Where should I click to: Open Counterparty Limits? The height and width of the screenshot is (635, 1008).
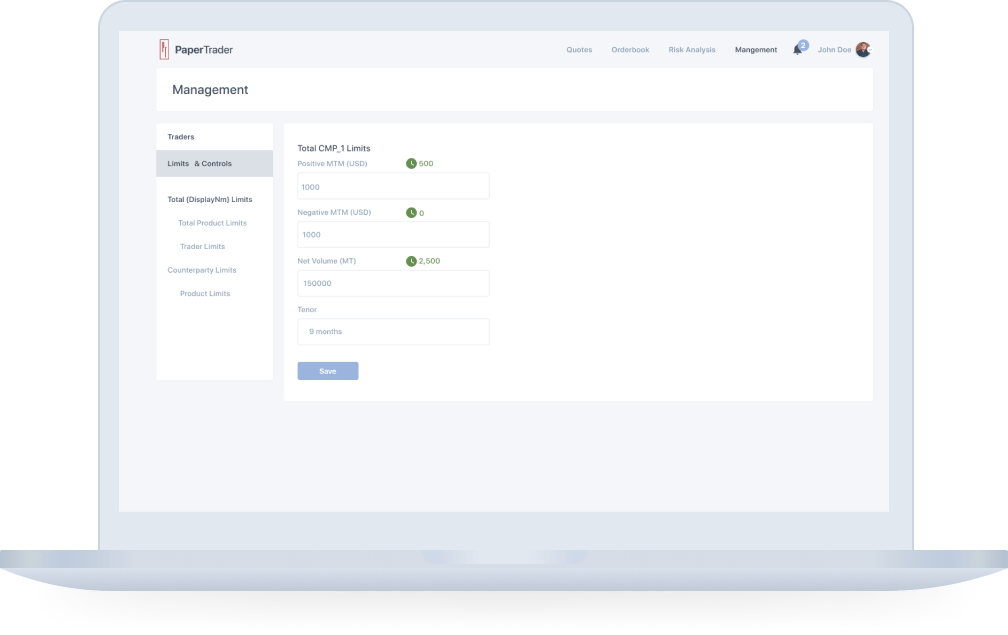pyautogui.click(x=202, y=270)
